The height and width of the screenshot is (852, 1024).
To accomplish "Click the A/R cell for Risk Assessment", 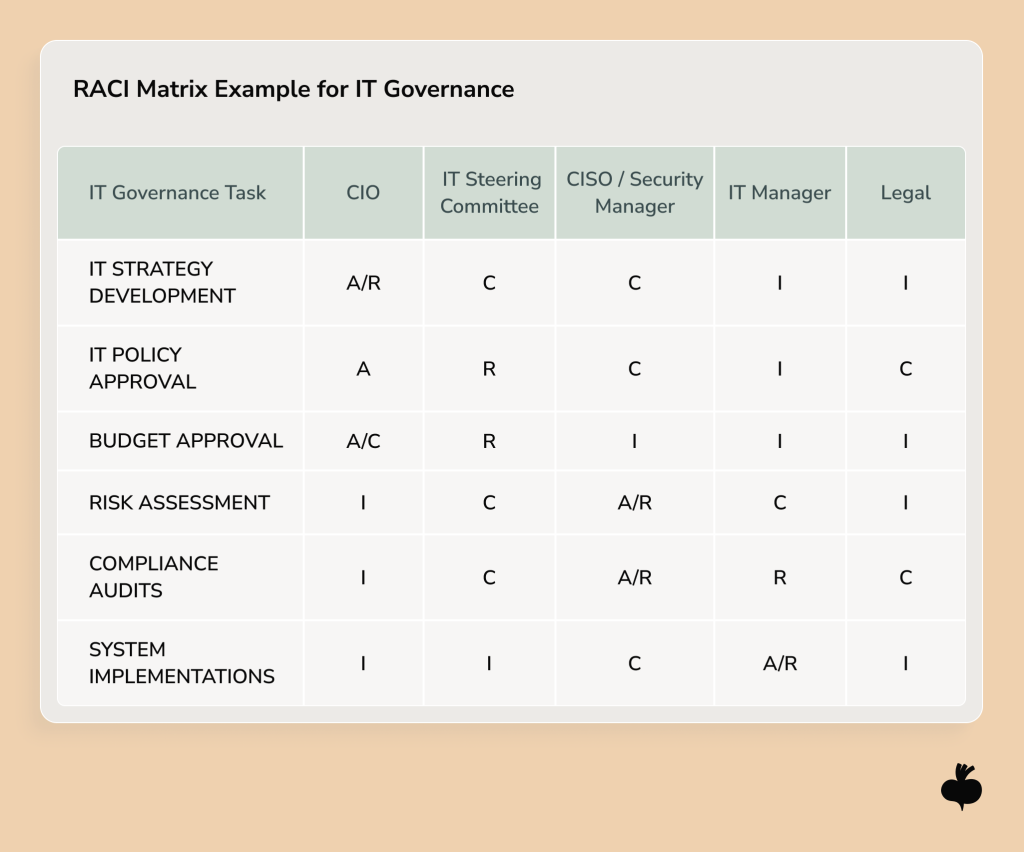I will point(634,503).
